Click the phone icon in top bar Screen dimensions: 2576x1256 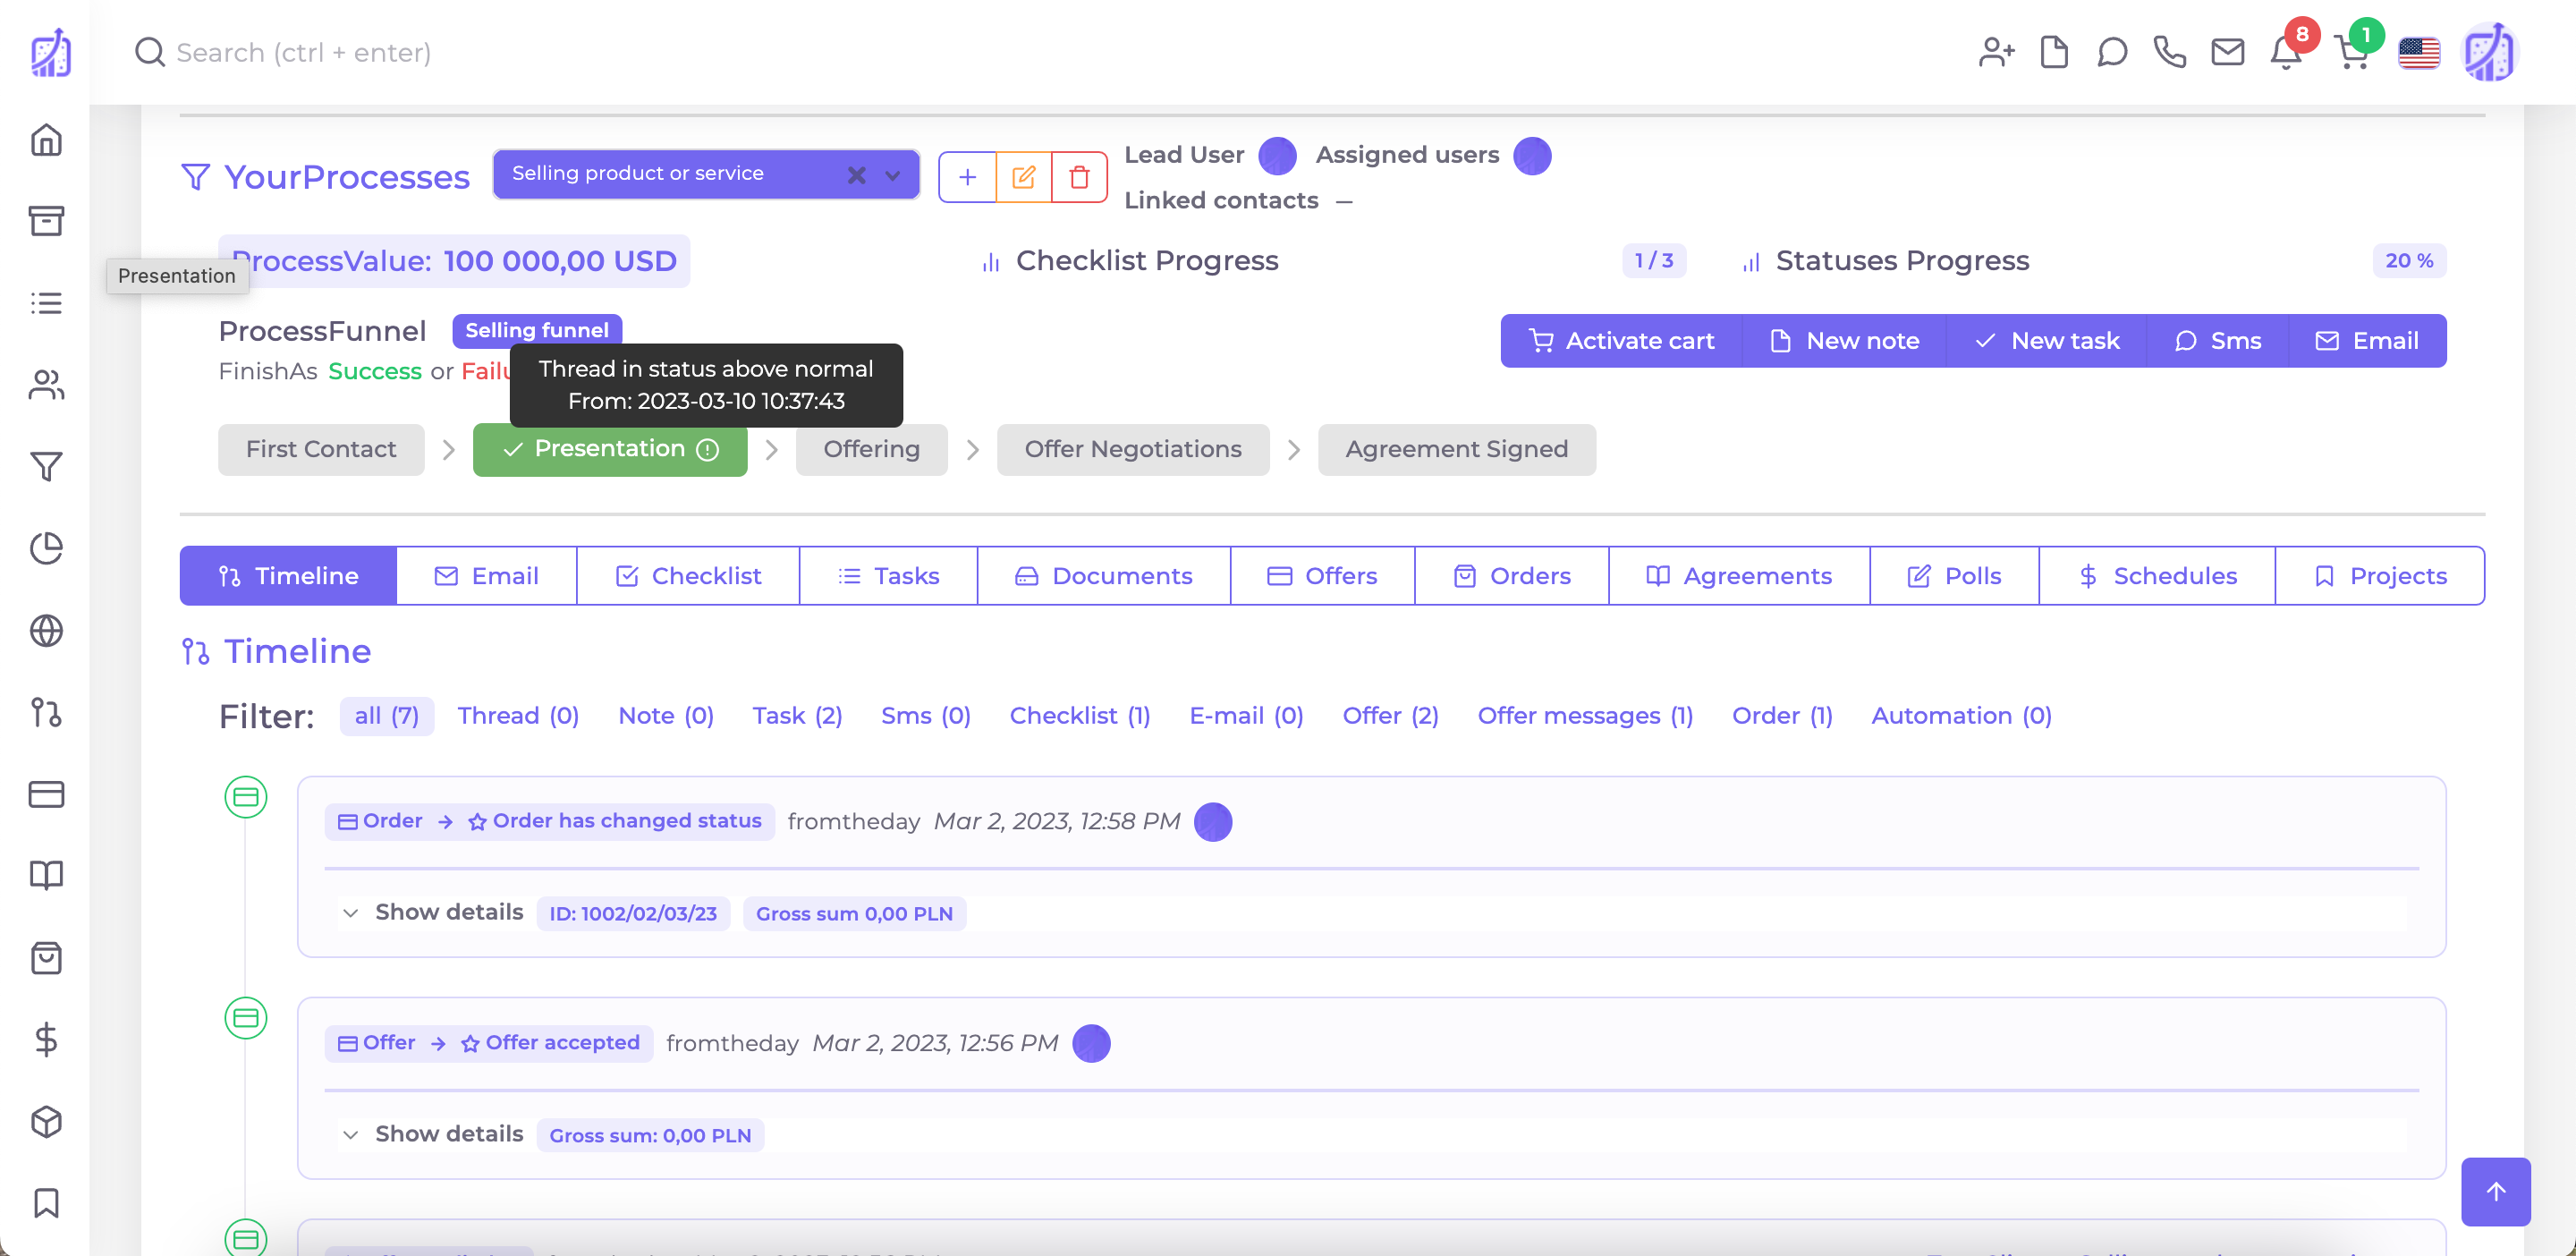(x=2170, y=52)
